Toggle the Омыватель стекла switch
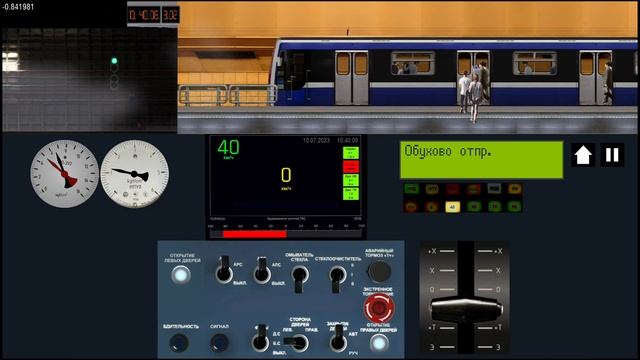640x360 pixels. pyautogui.click(x=299, y=279)
